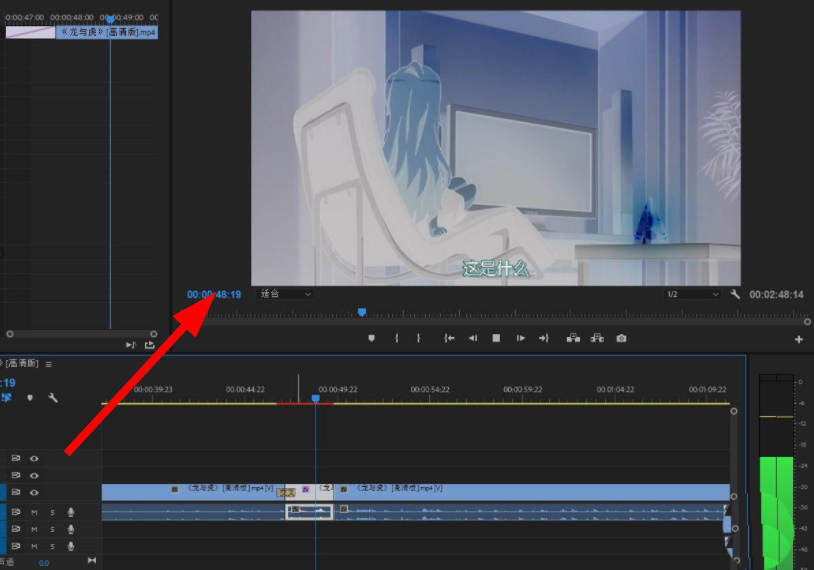
Task: Open program monitor wrench settings
Action: (x=735, y=295)
